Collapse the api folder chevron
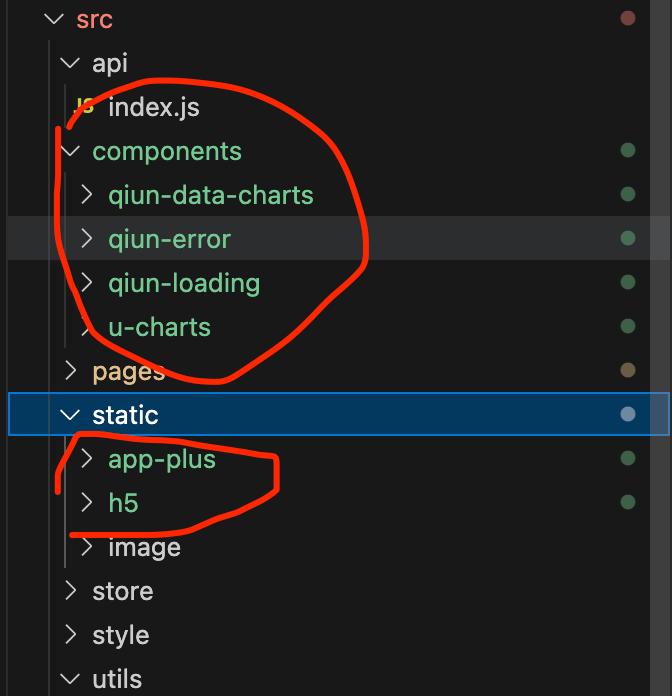Viewport: 672px width, 696px height. coord(70,63)
